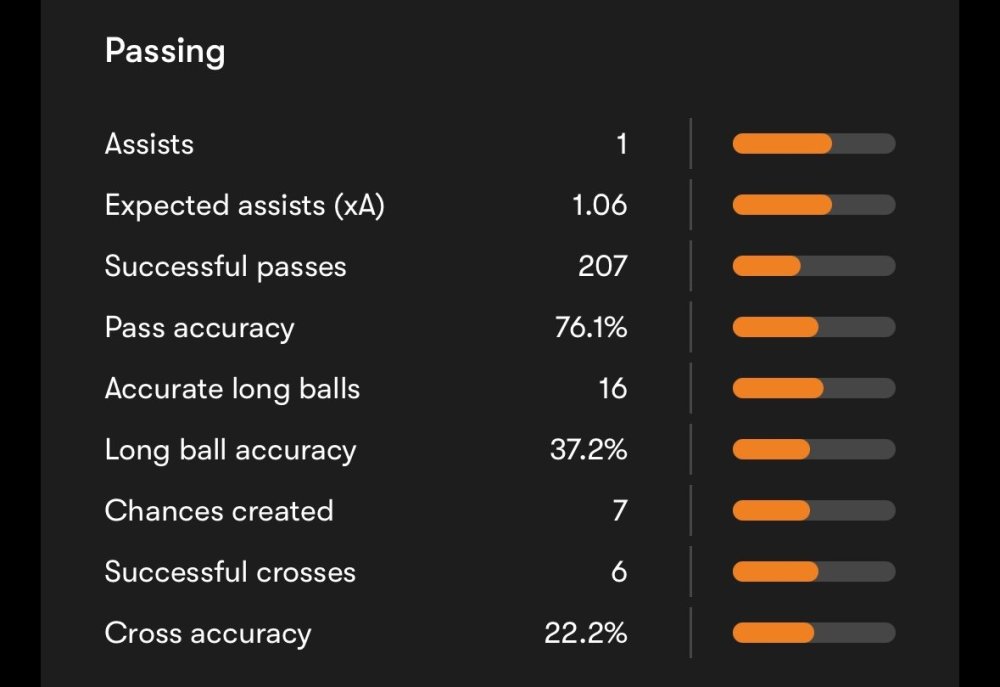Select the Pass accuracy label
Image resolution: width=1000 pixels, height=687 pixels.
pyautogui.click(x=199, y=328)
